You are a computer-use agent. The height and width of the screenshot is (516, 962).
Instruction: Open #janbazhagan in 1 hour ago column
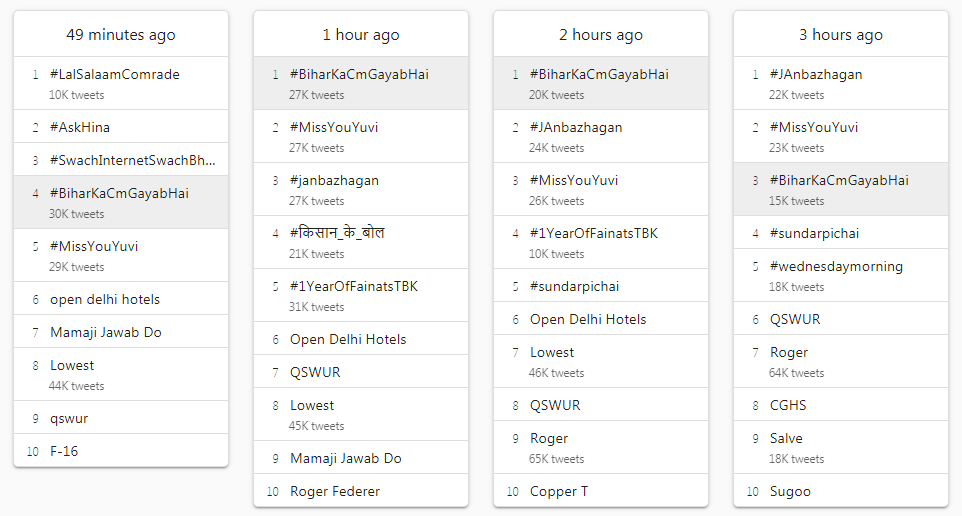361,190
